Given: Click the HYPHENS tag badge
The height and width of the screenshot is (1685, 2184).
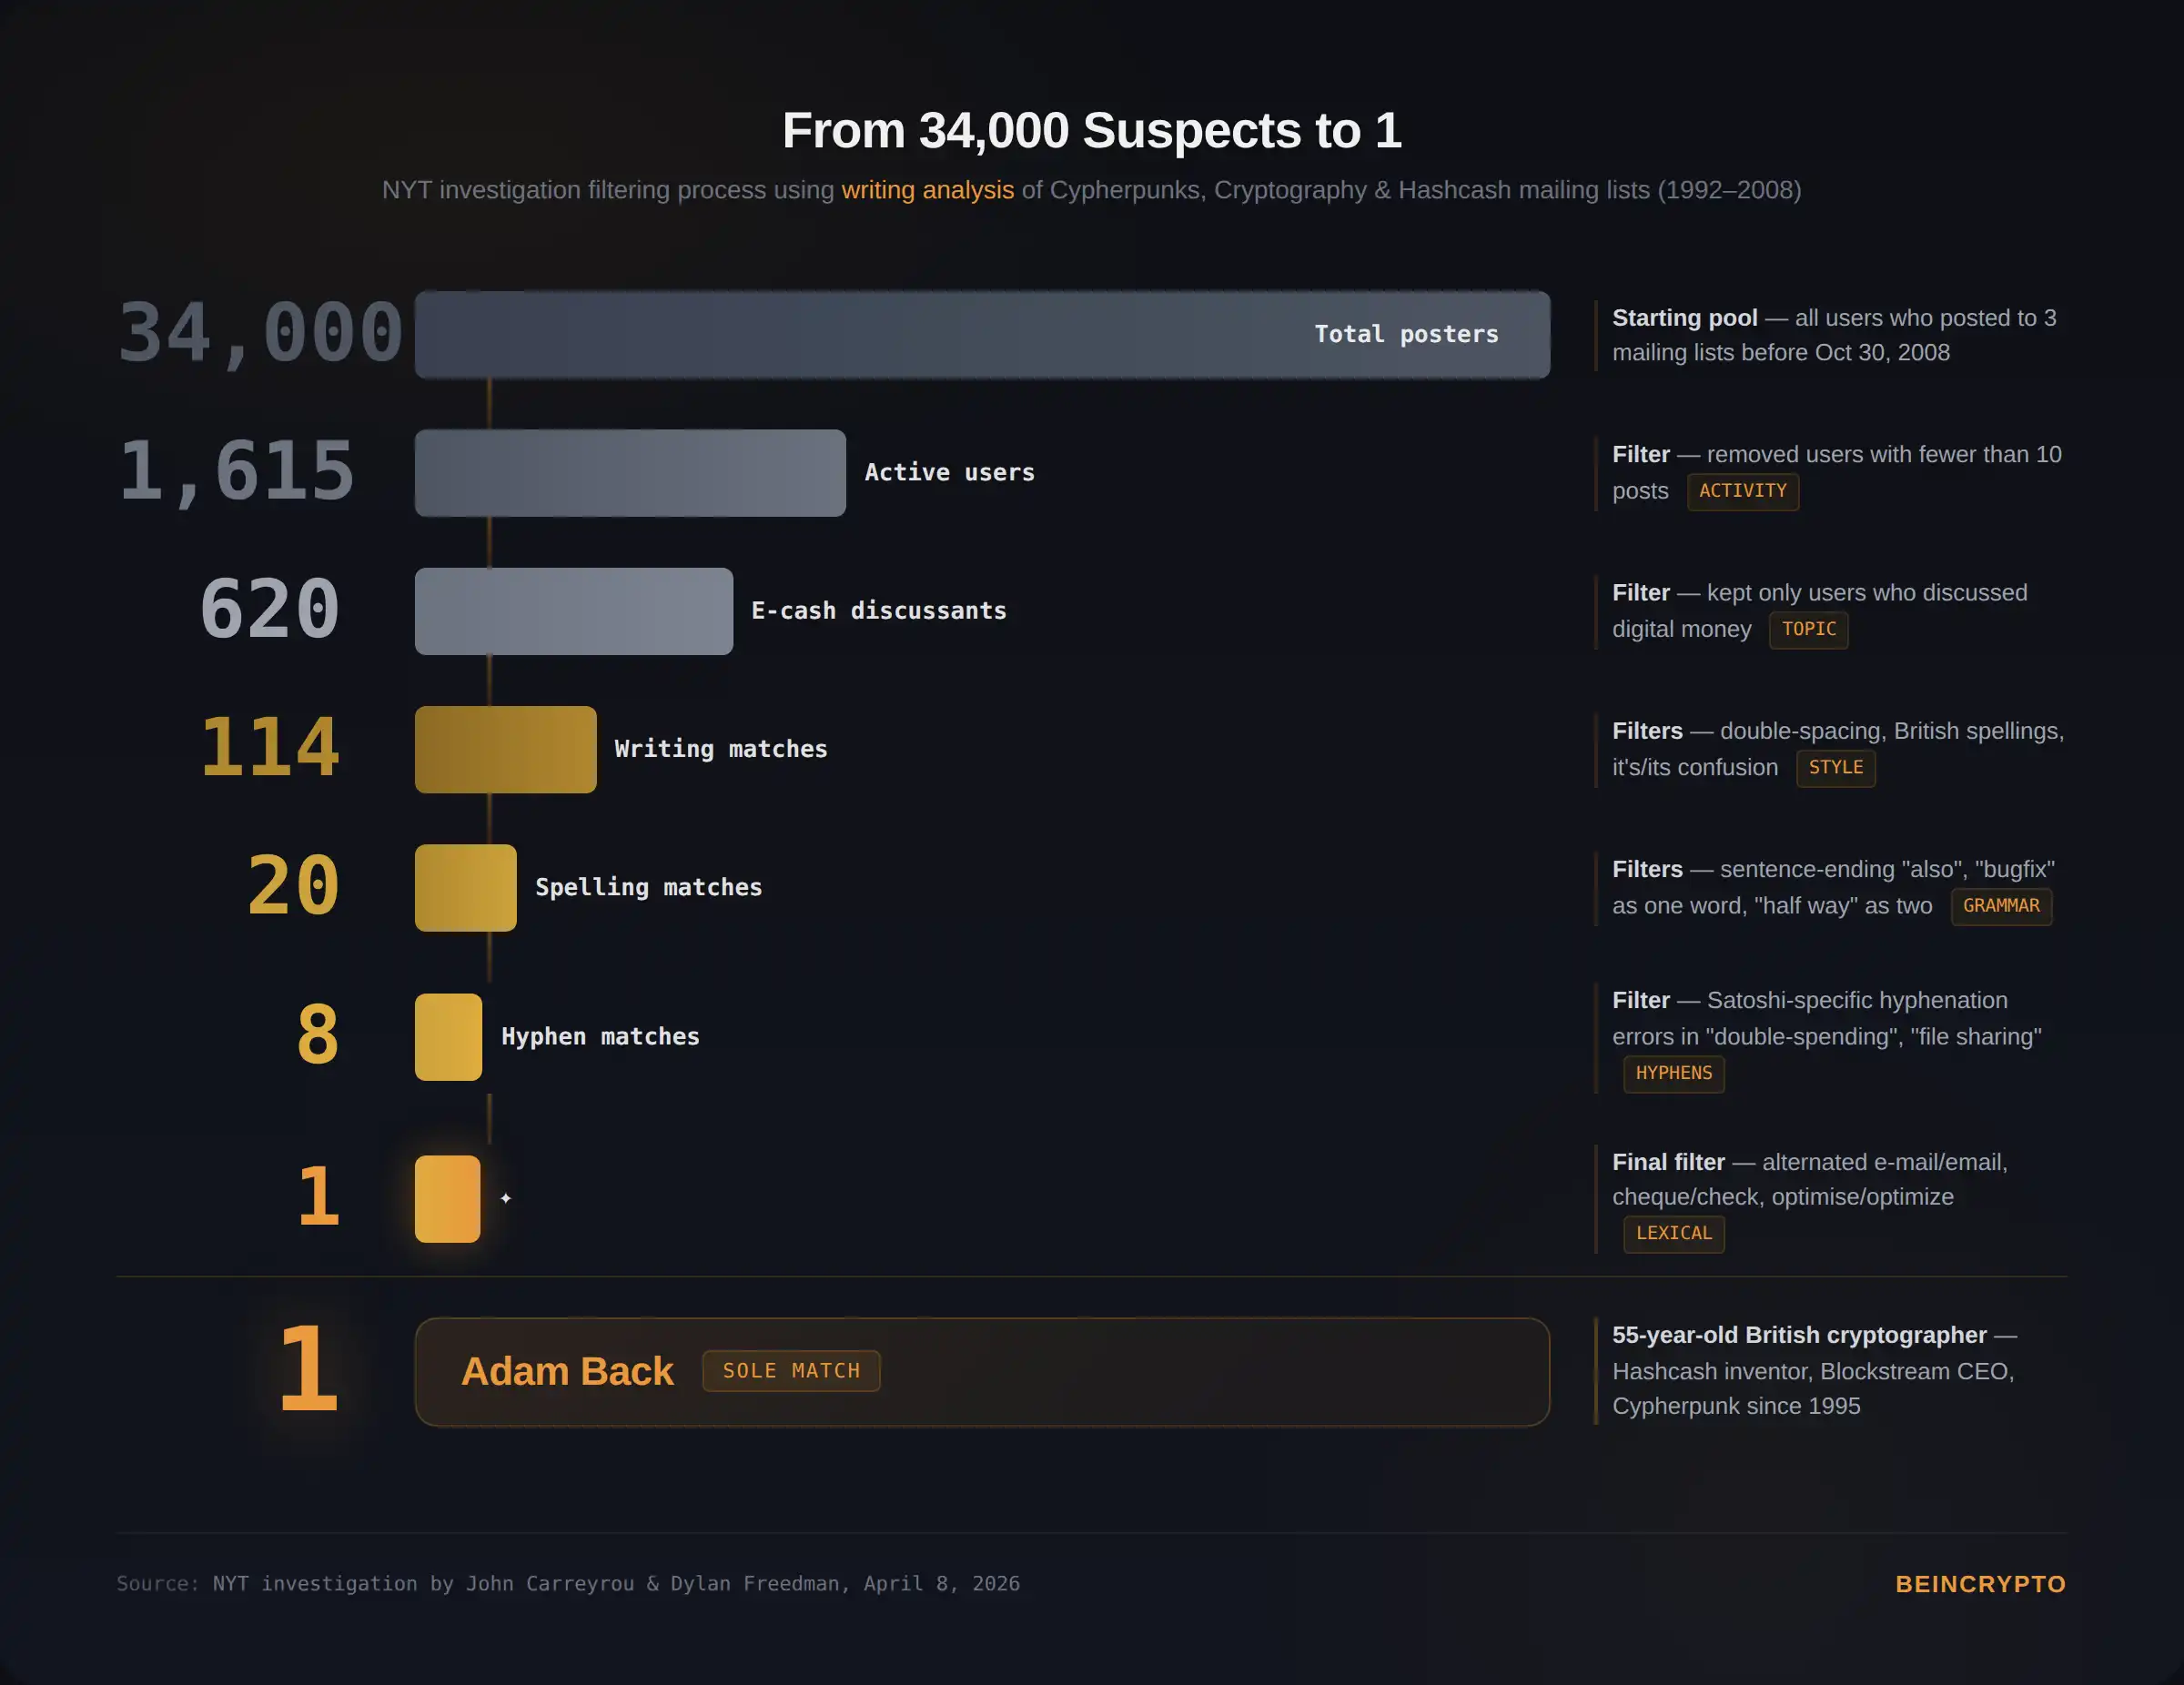Looking at the screenshot, I should click(1674, 1074).
